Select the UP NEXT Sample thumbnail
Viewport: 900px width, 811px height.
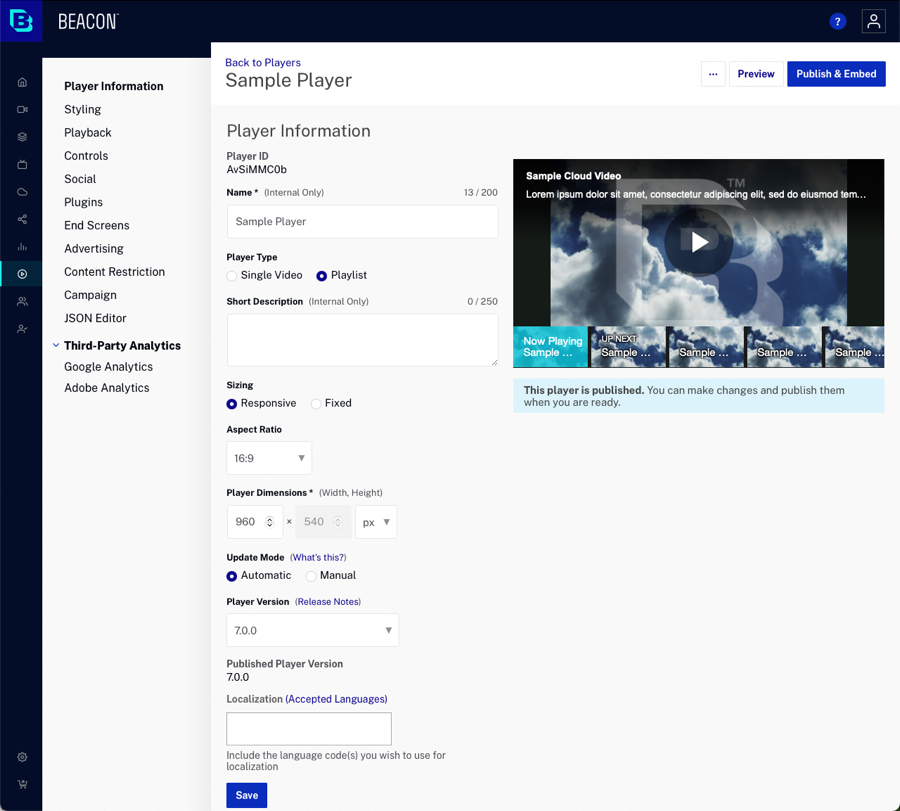pos(628,347)
